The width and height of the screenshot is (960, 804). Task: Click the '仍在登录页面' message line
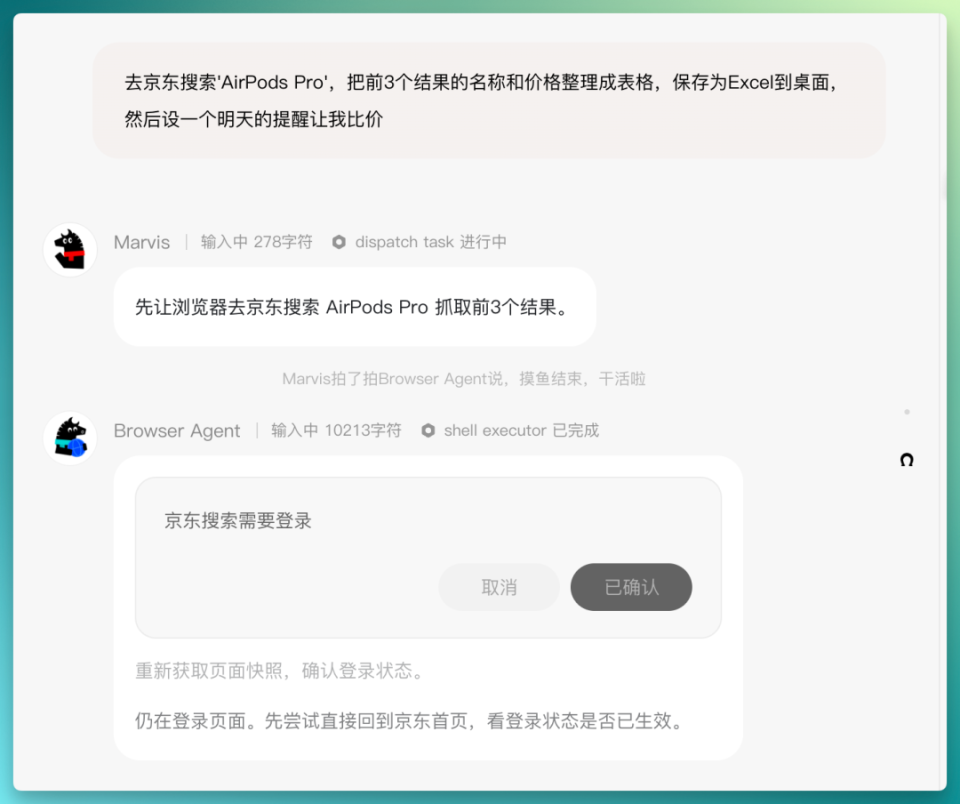[409, 721]
